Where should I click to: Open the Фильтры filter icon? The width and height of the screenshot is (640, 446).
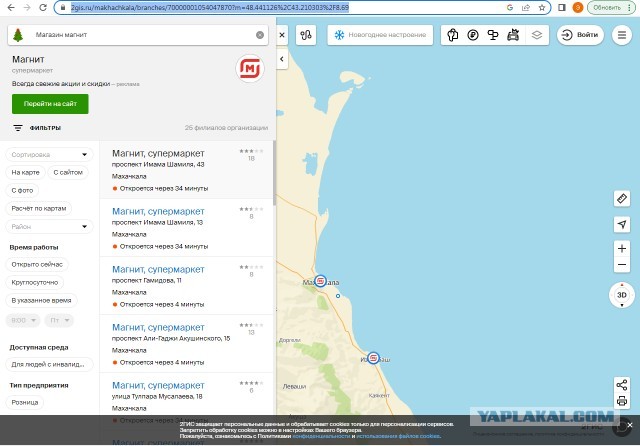pos(18,128)
